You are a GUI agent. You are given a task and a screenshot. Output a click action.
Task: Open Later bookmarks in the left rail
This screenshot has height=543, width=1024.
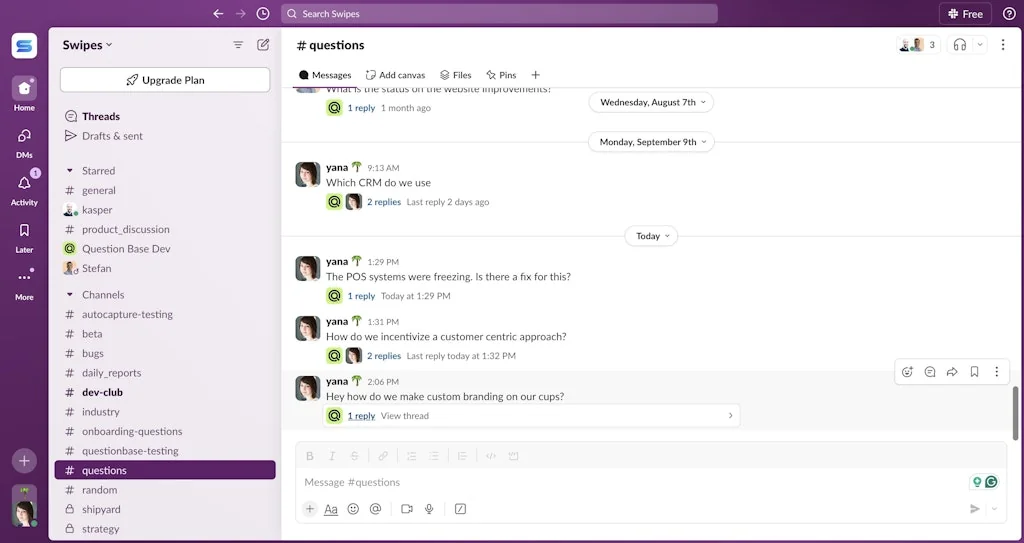pos(24,237)
